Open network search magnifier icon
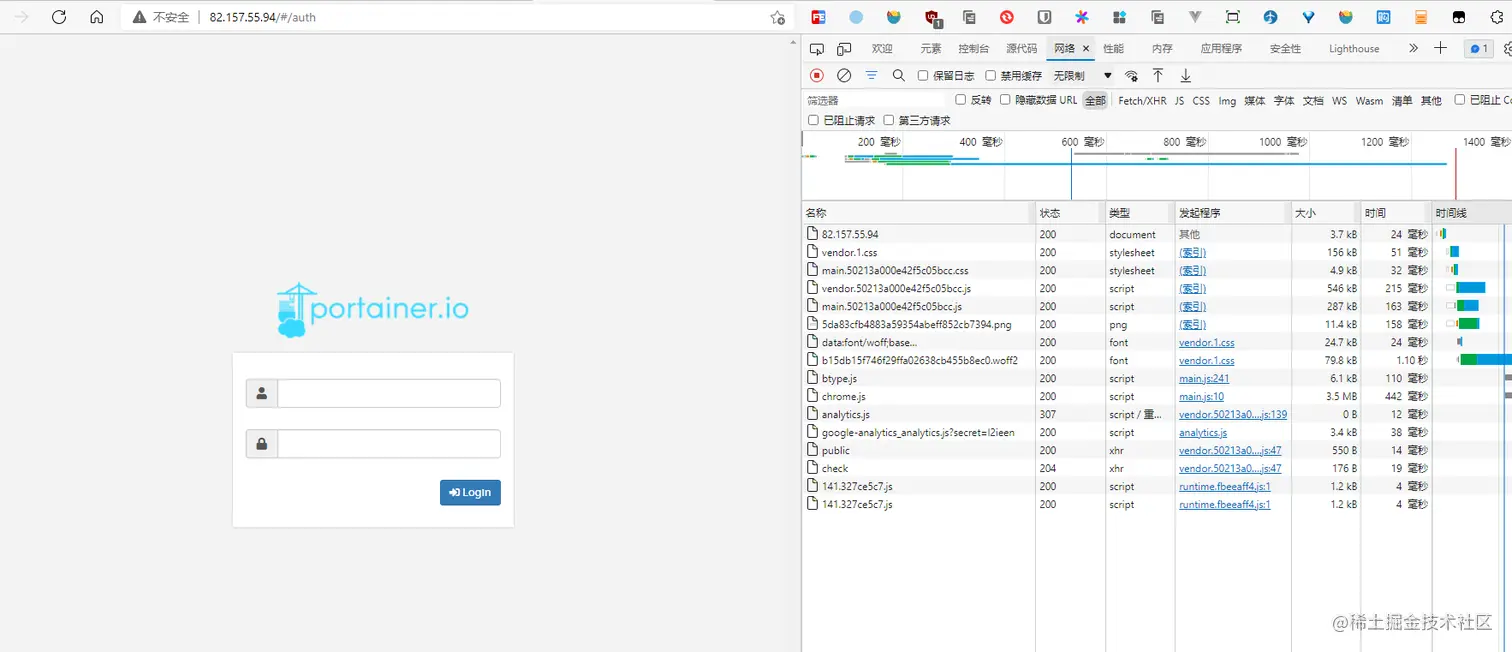 pyautogui.click(x=898, y=75)
